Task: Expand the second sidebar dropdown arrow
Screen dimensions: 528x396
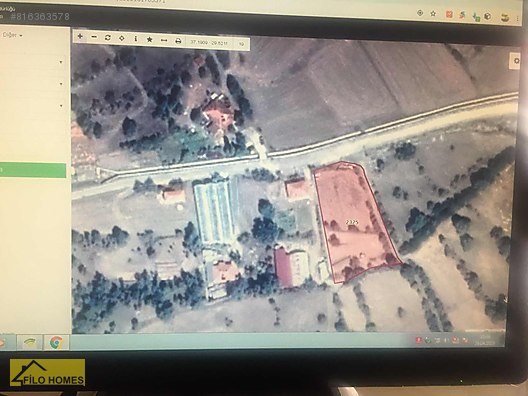Action: click(61, 84)
